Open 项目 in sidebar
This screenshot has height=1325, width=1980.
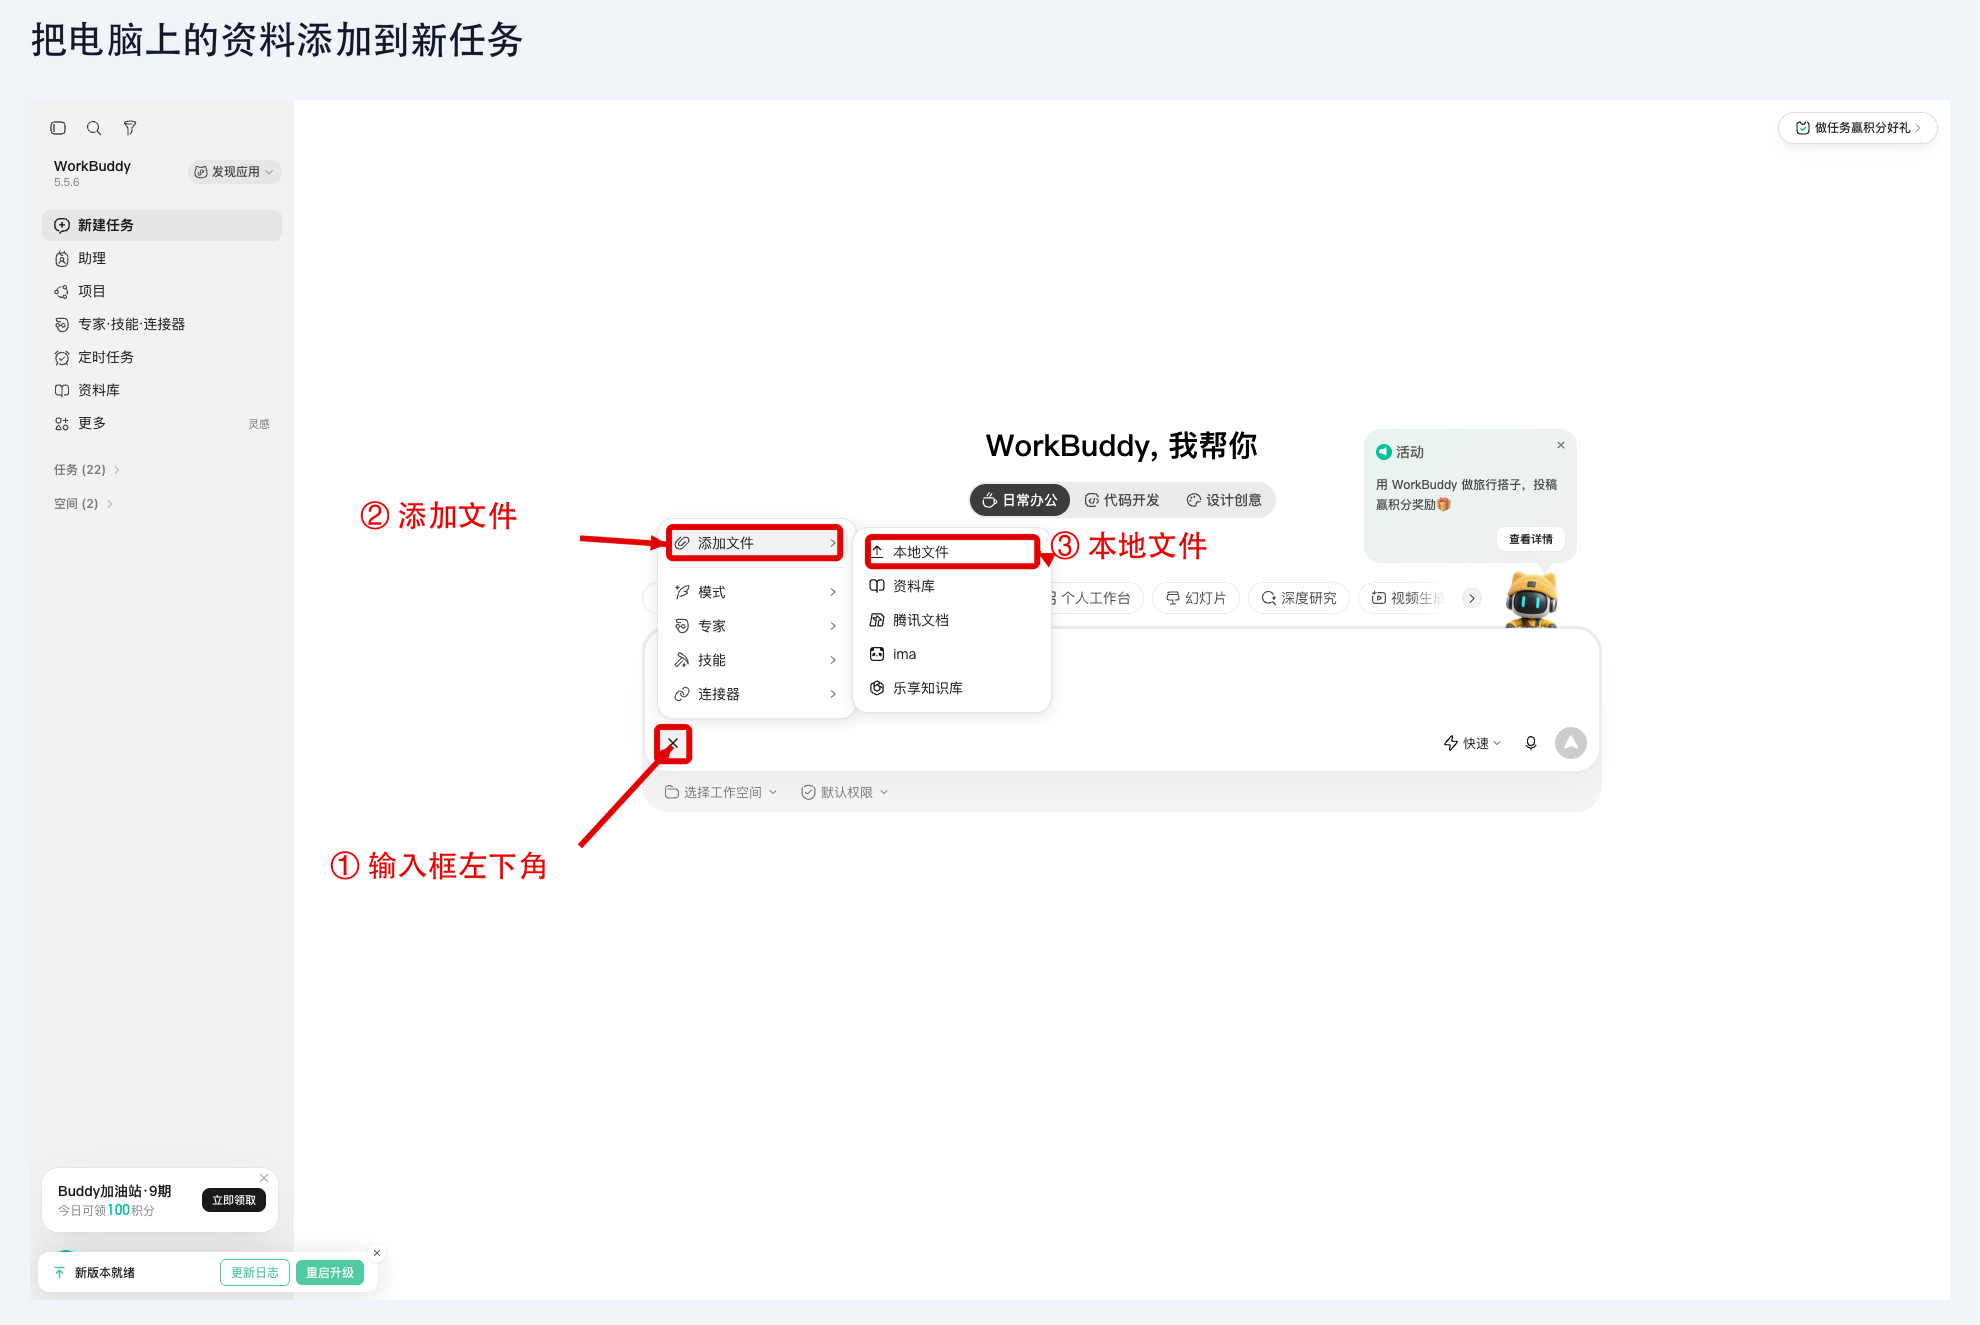[x=162, y=291]
